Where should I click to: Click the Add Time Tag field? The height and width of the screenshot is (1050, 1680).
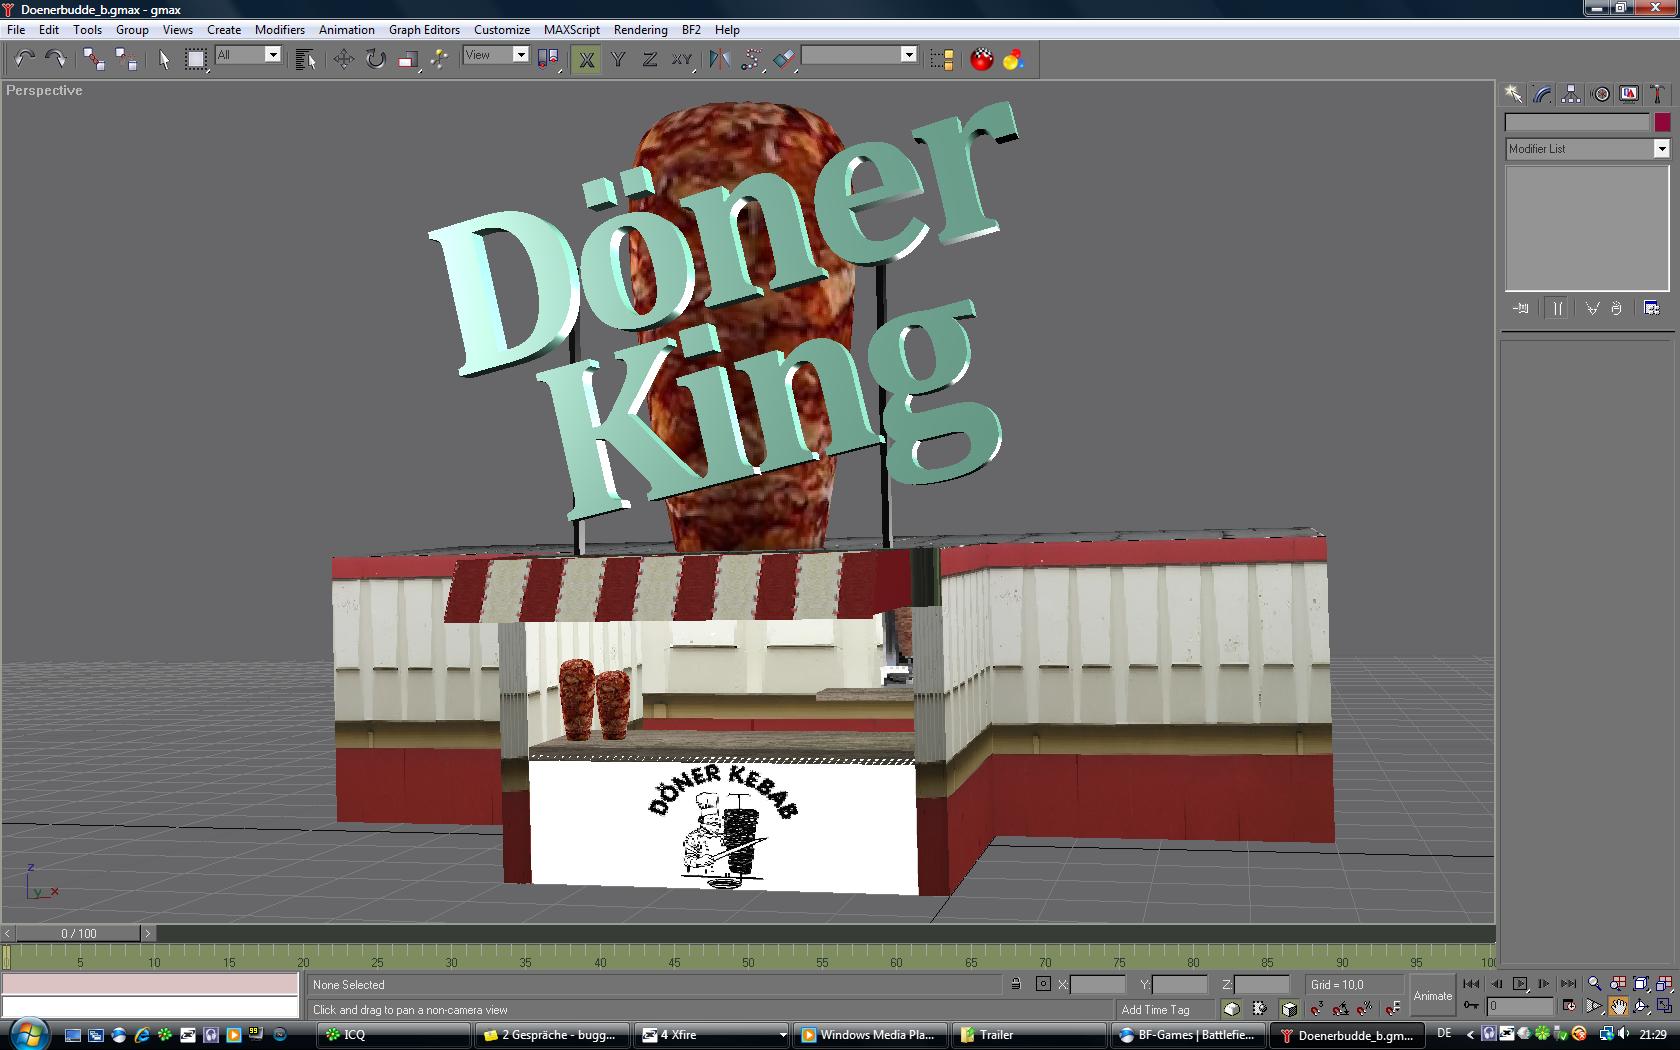(1166, 1009)
